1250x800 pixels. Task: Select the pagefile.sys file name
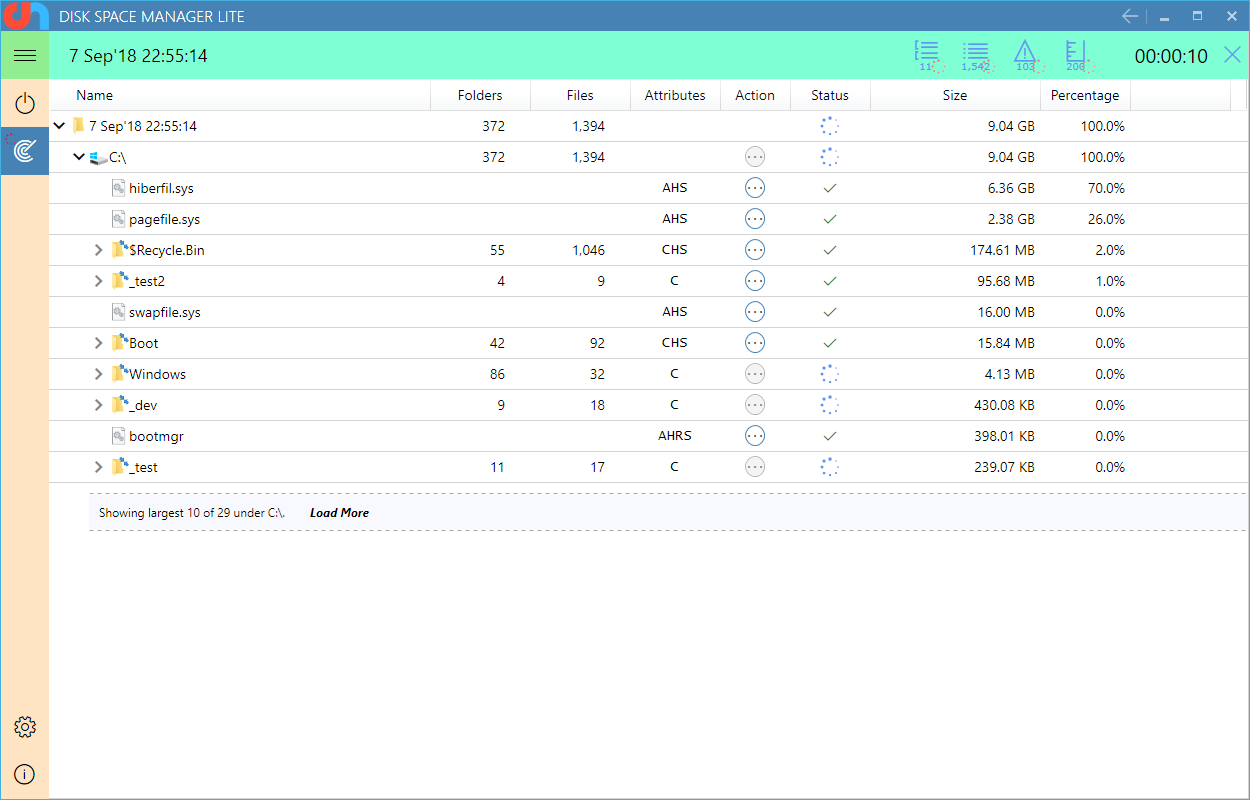(x=165, y=219)
